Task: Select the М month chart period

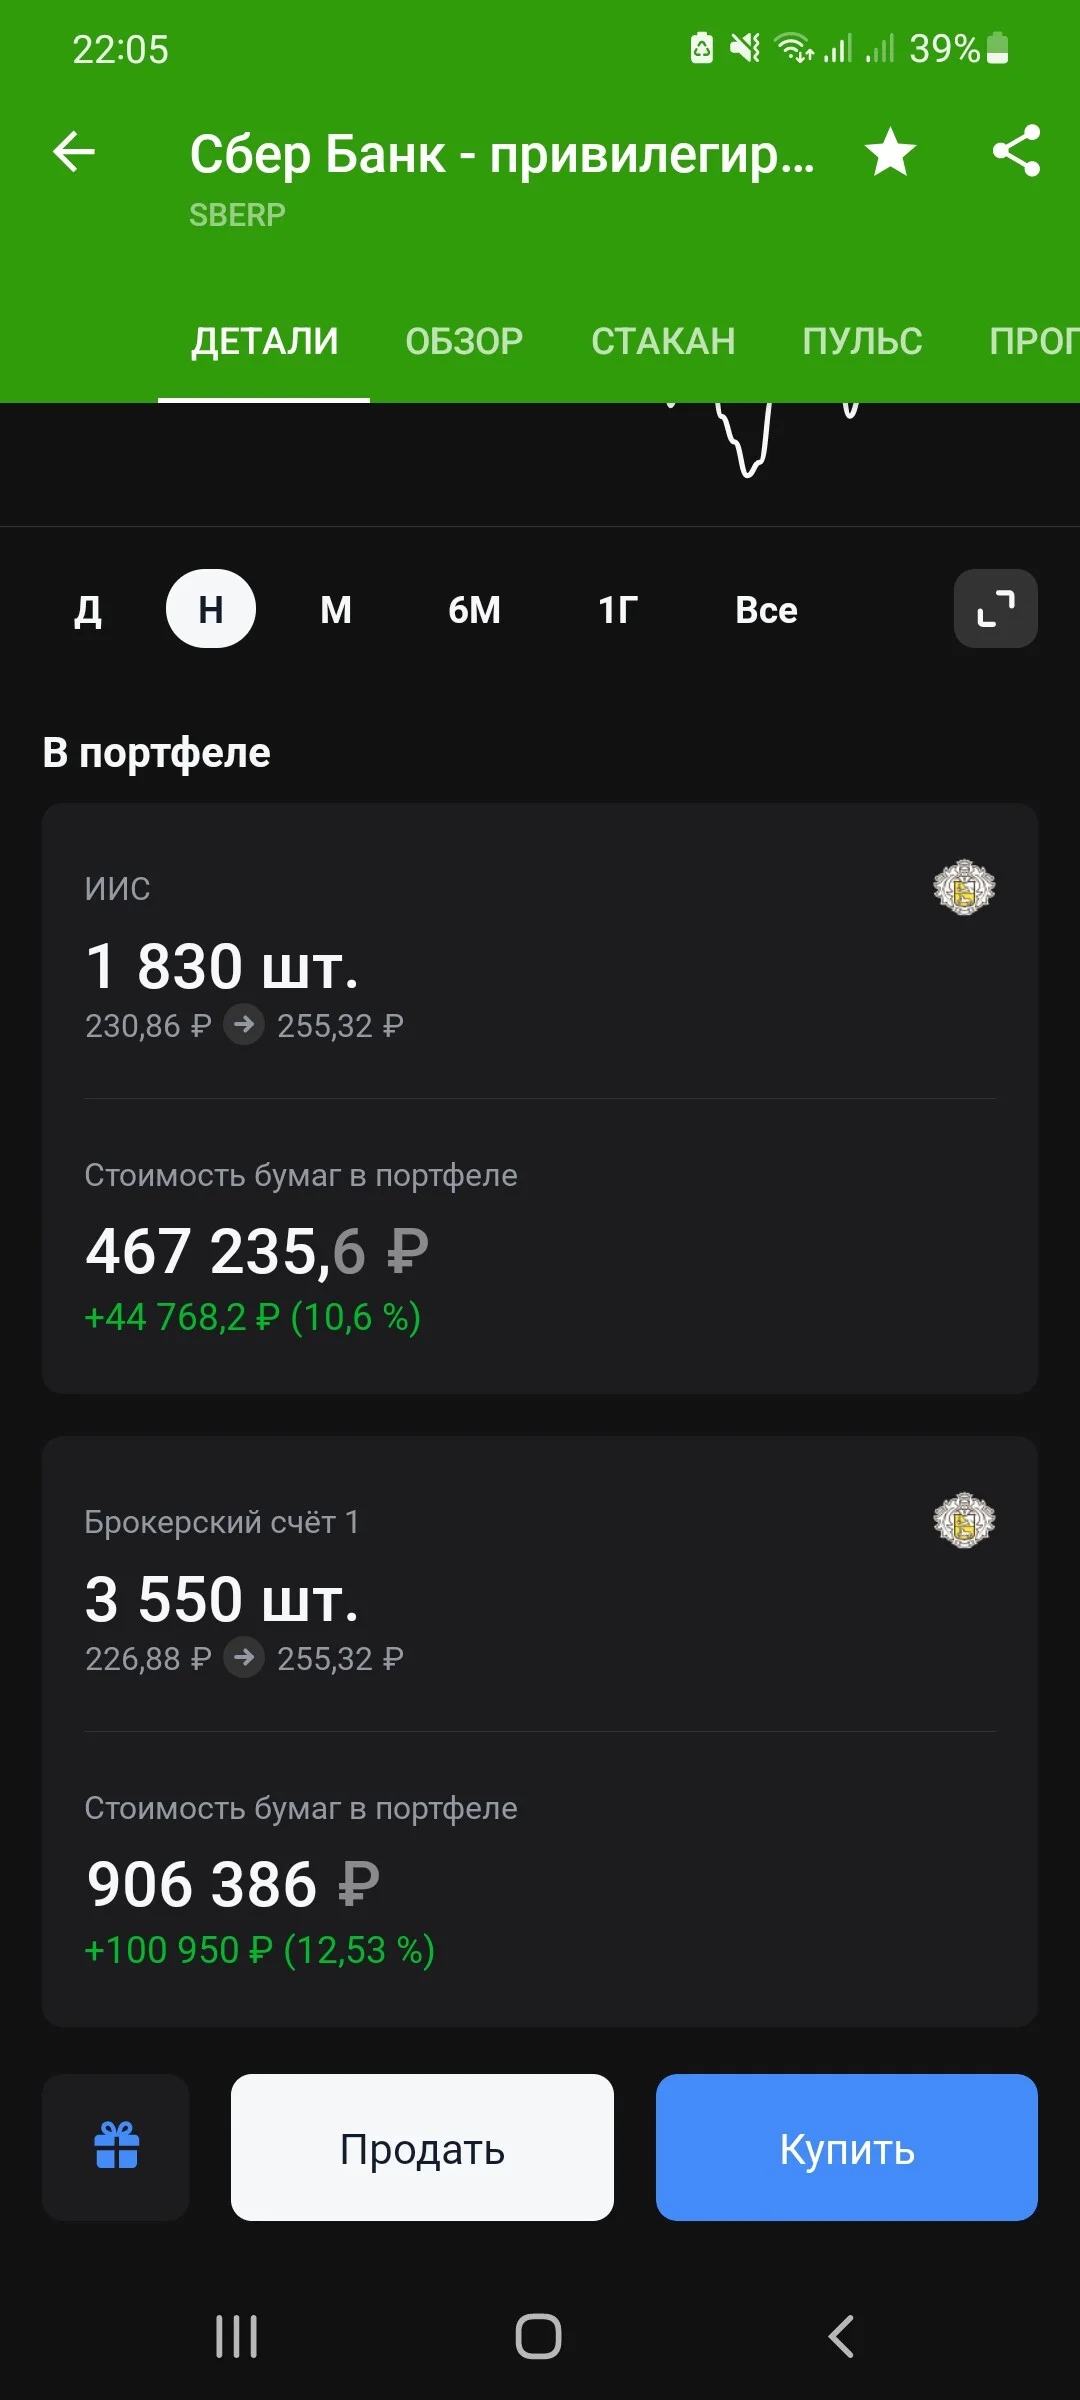Action: 336,609
